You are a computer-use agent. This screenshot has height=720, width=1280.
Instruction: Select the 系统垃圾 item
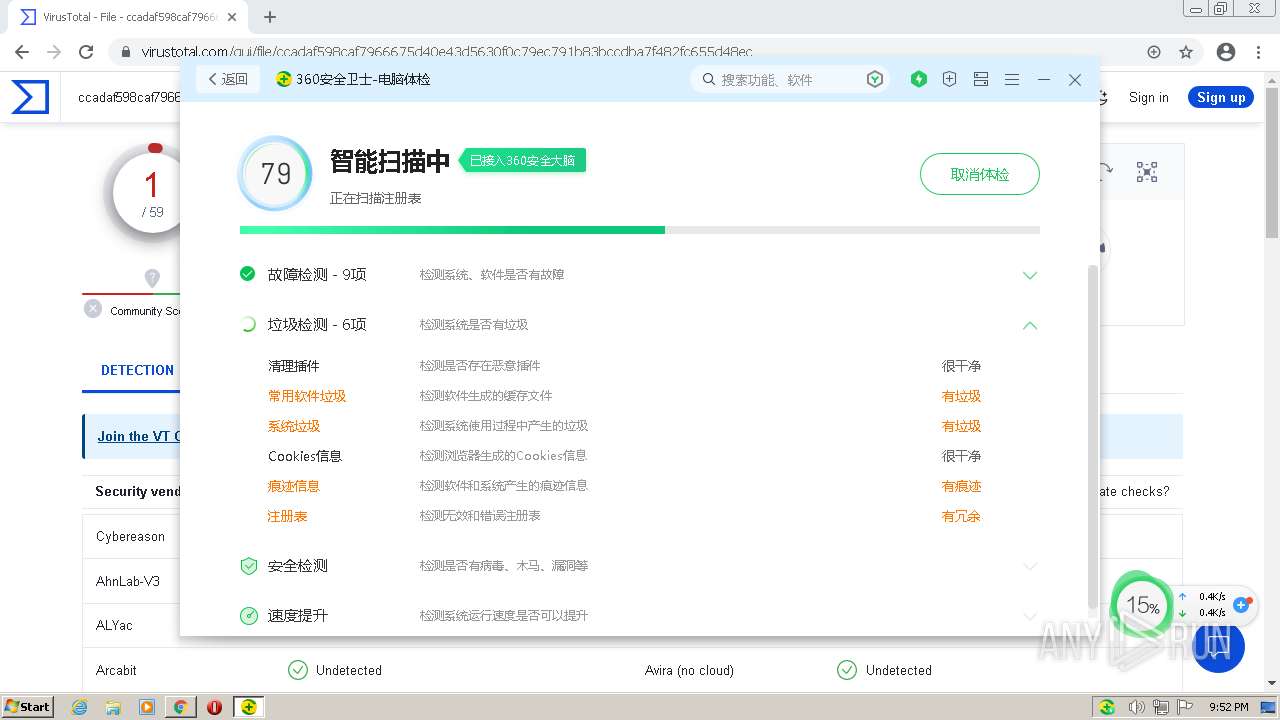click(293, 426)
